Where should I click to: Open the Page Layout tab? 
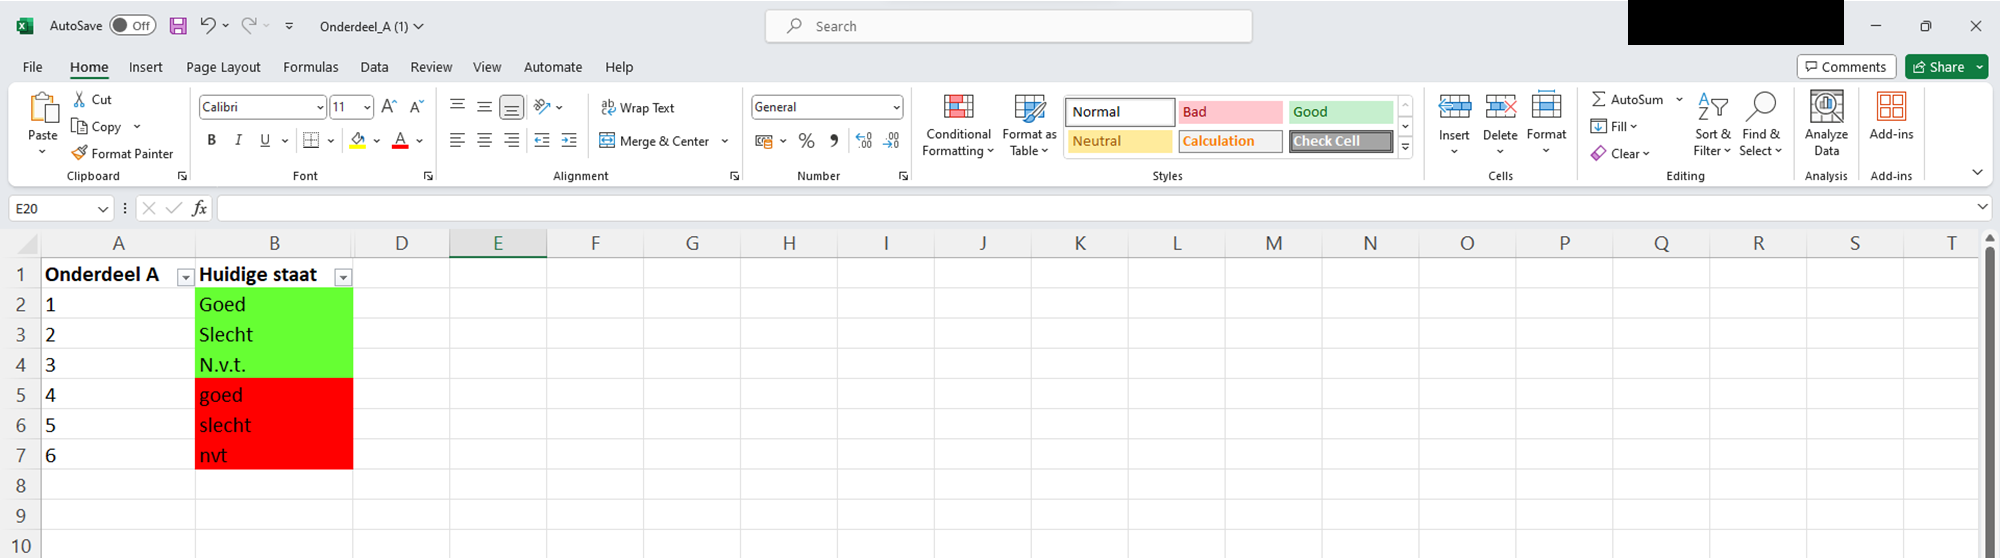click(223, 67)
